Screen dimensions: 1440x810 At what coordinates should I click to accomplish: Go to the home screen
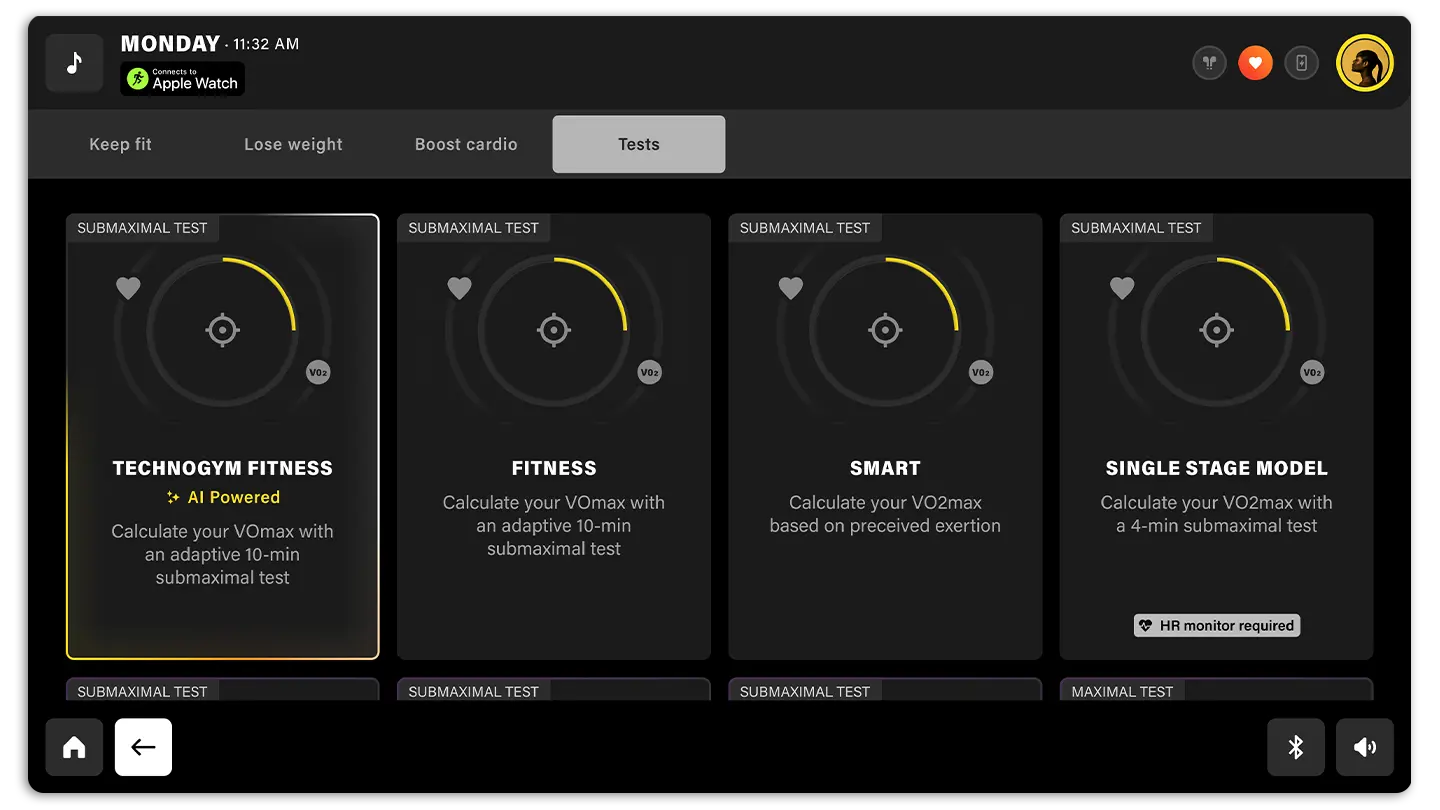coord(74,747)
